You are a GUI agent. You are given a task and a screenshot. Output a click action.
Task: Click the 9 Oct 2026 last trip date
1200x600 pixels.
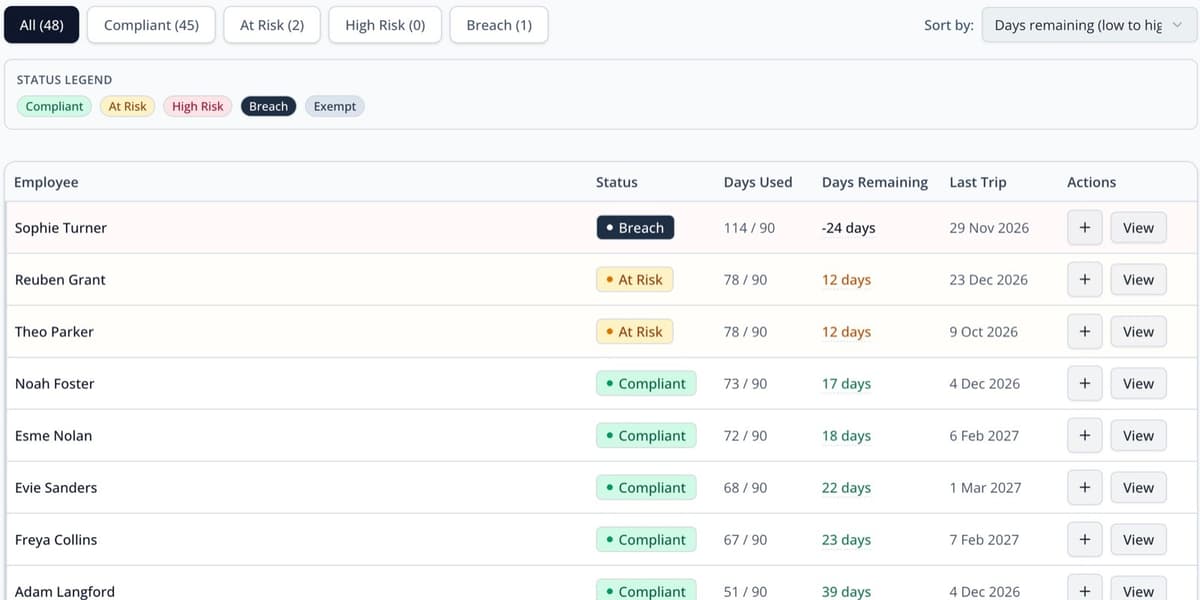pos(983,332)
